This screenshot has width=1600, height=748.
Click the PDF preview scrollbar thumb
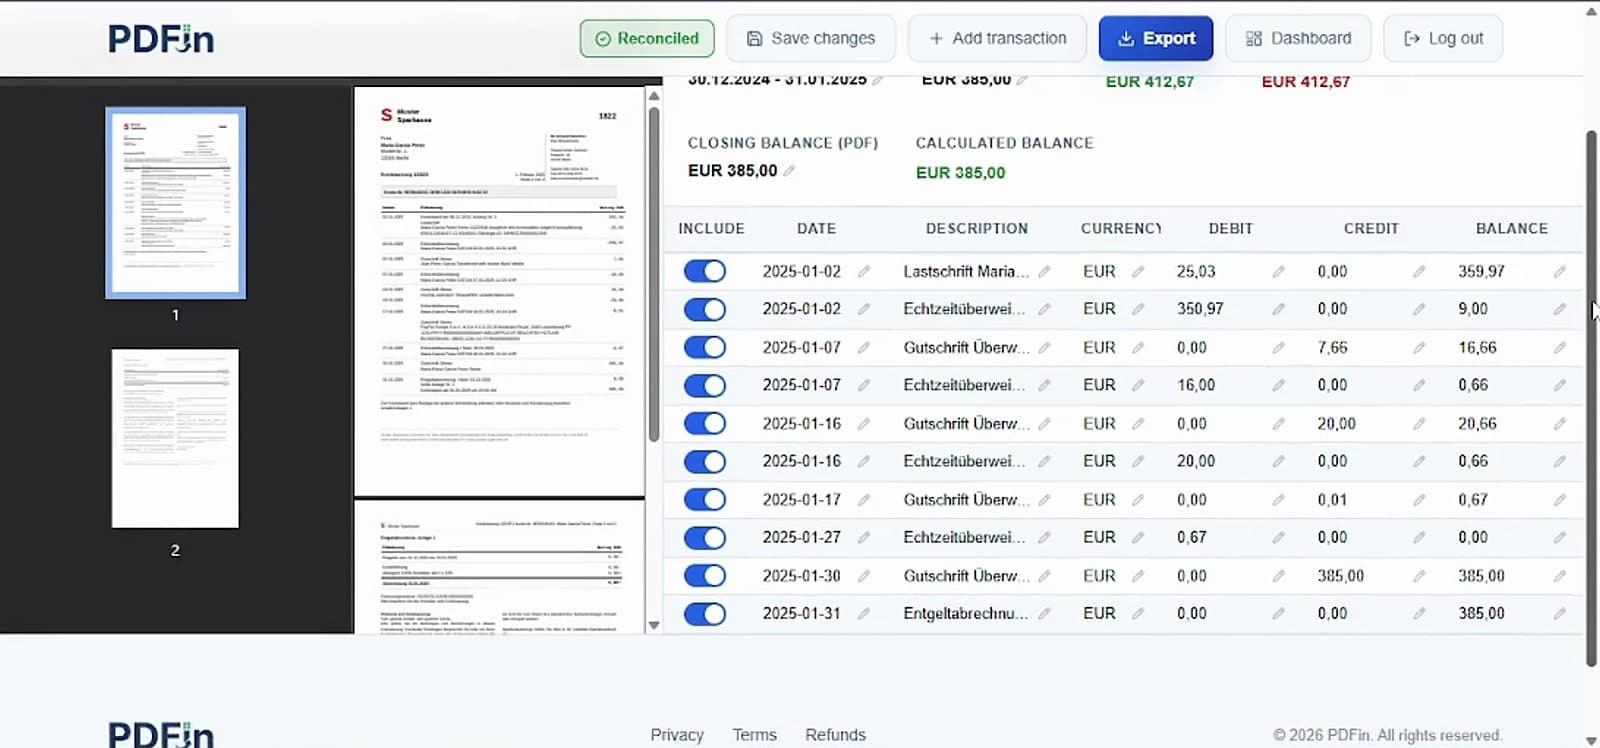click(x=654, y=275)
